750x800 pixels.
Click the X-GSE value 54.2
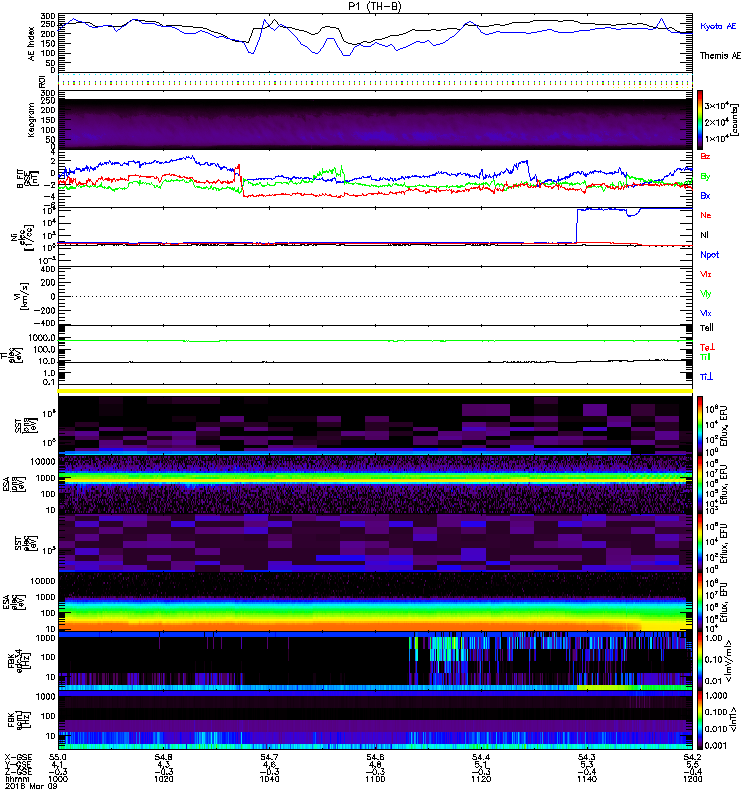click(x=693, y=757)
